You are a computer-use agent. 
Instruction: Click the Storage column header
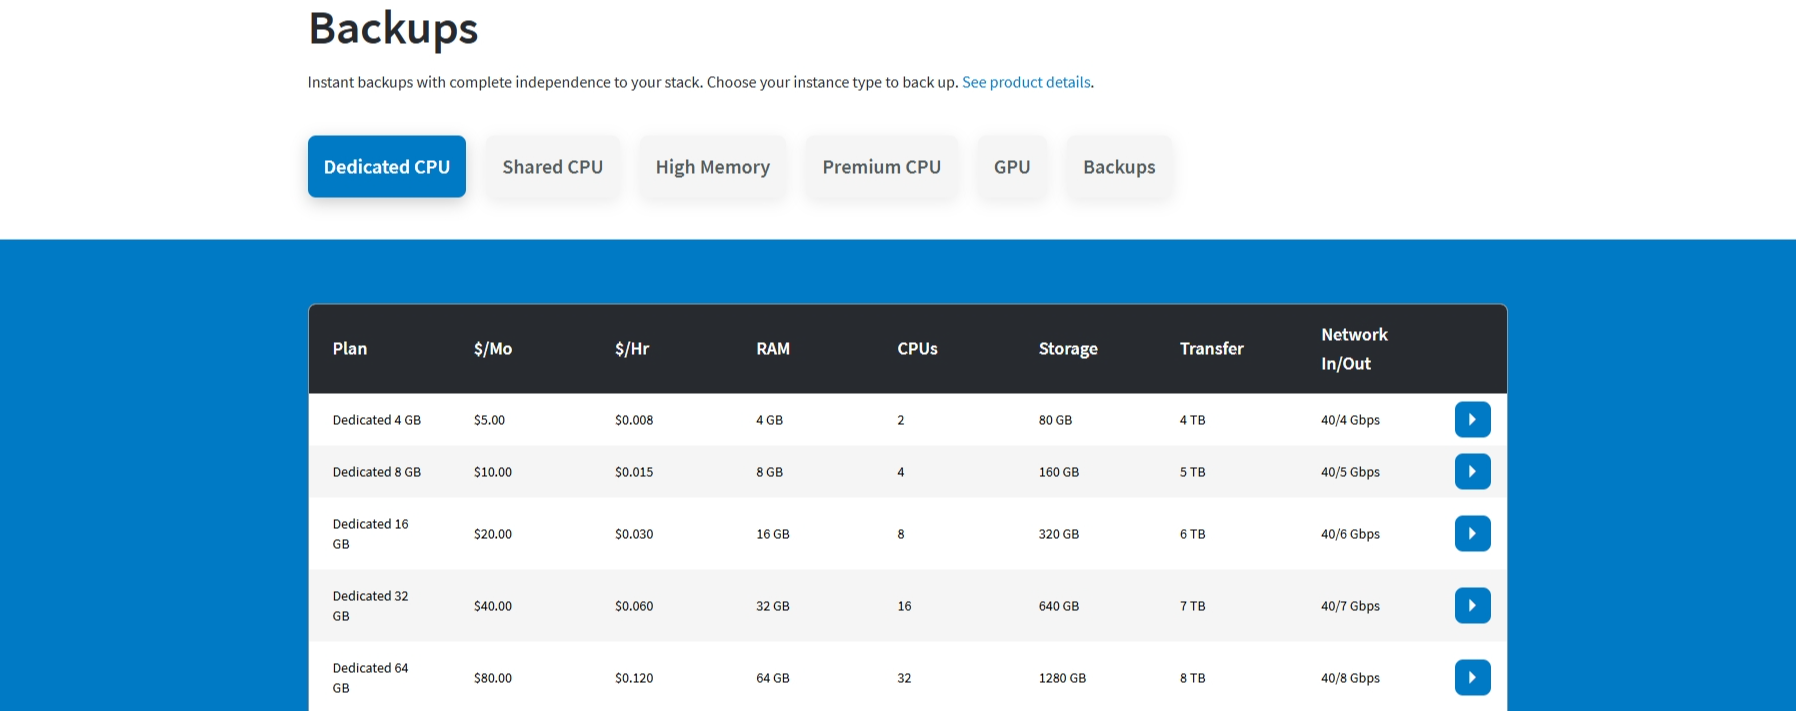click(x=1068, y=349)
